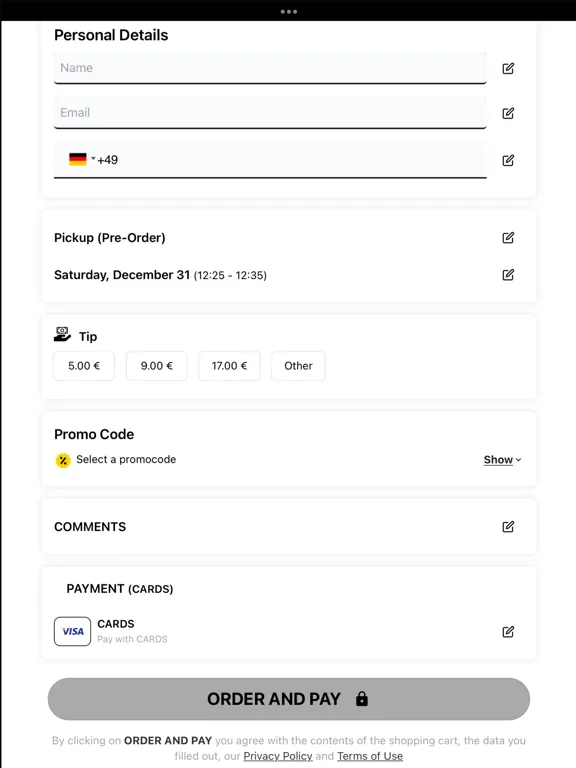Click the three-dot handle at top
The width and height of the screenshot is (576, 768).
tap(288, 11)
